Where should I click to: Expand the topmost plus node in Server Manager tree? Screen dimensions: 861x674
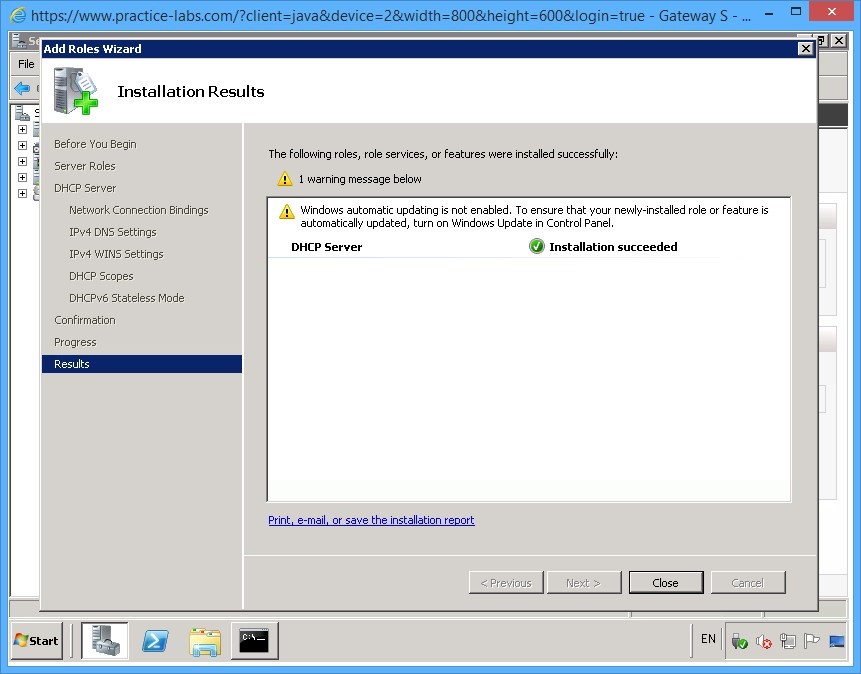tap(22, 130)
